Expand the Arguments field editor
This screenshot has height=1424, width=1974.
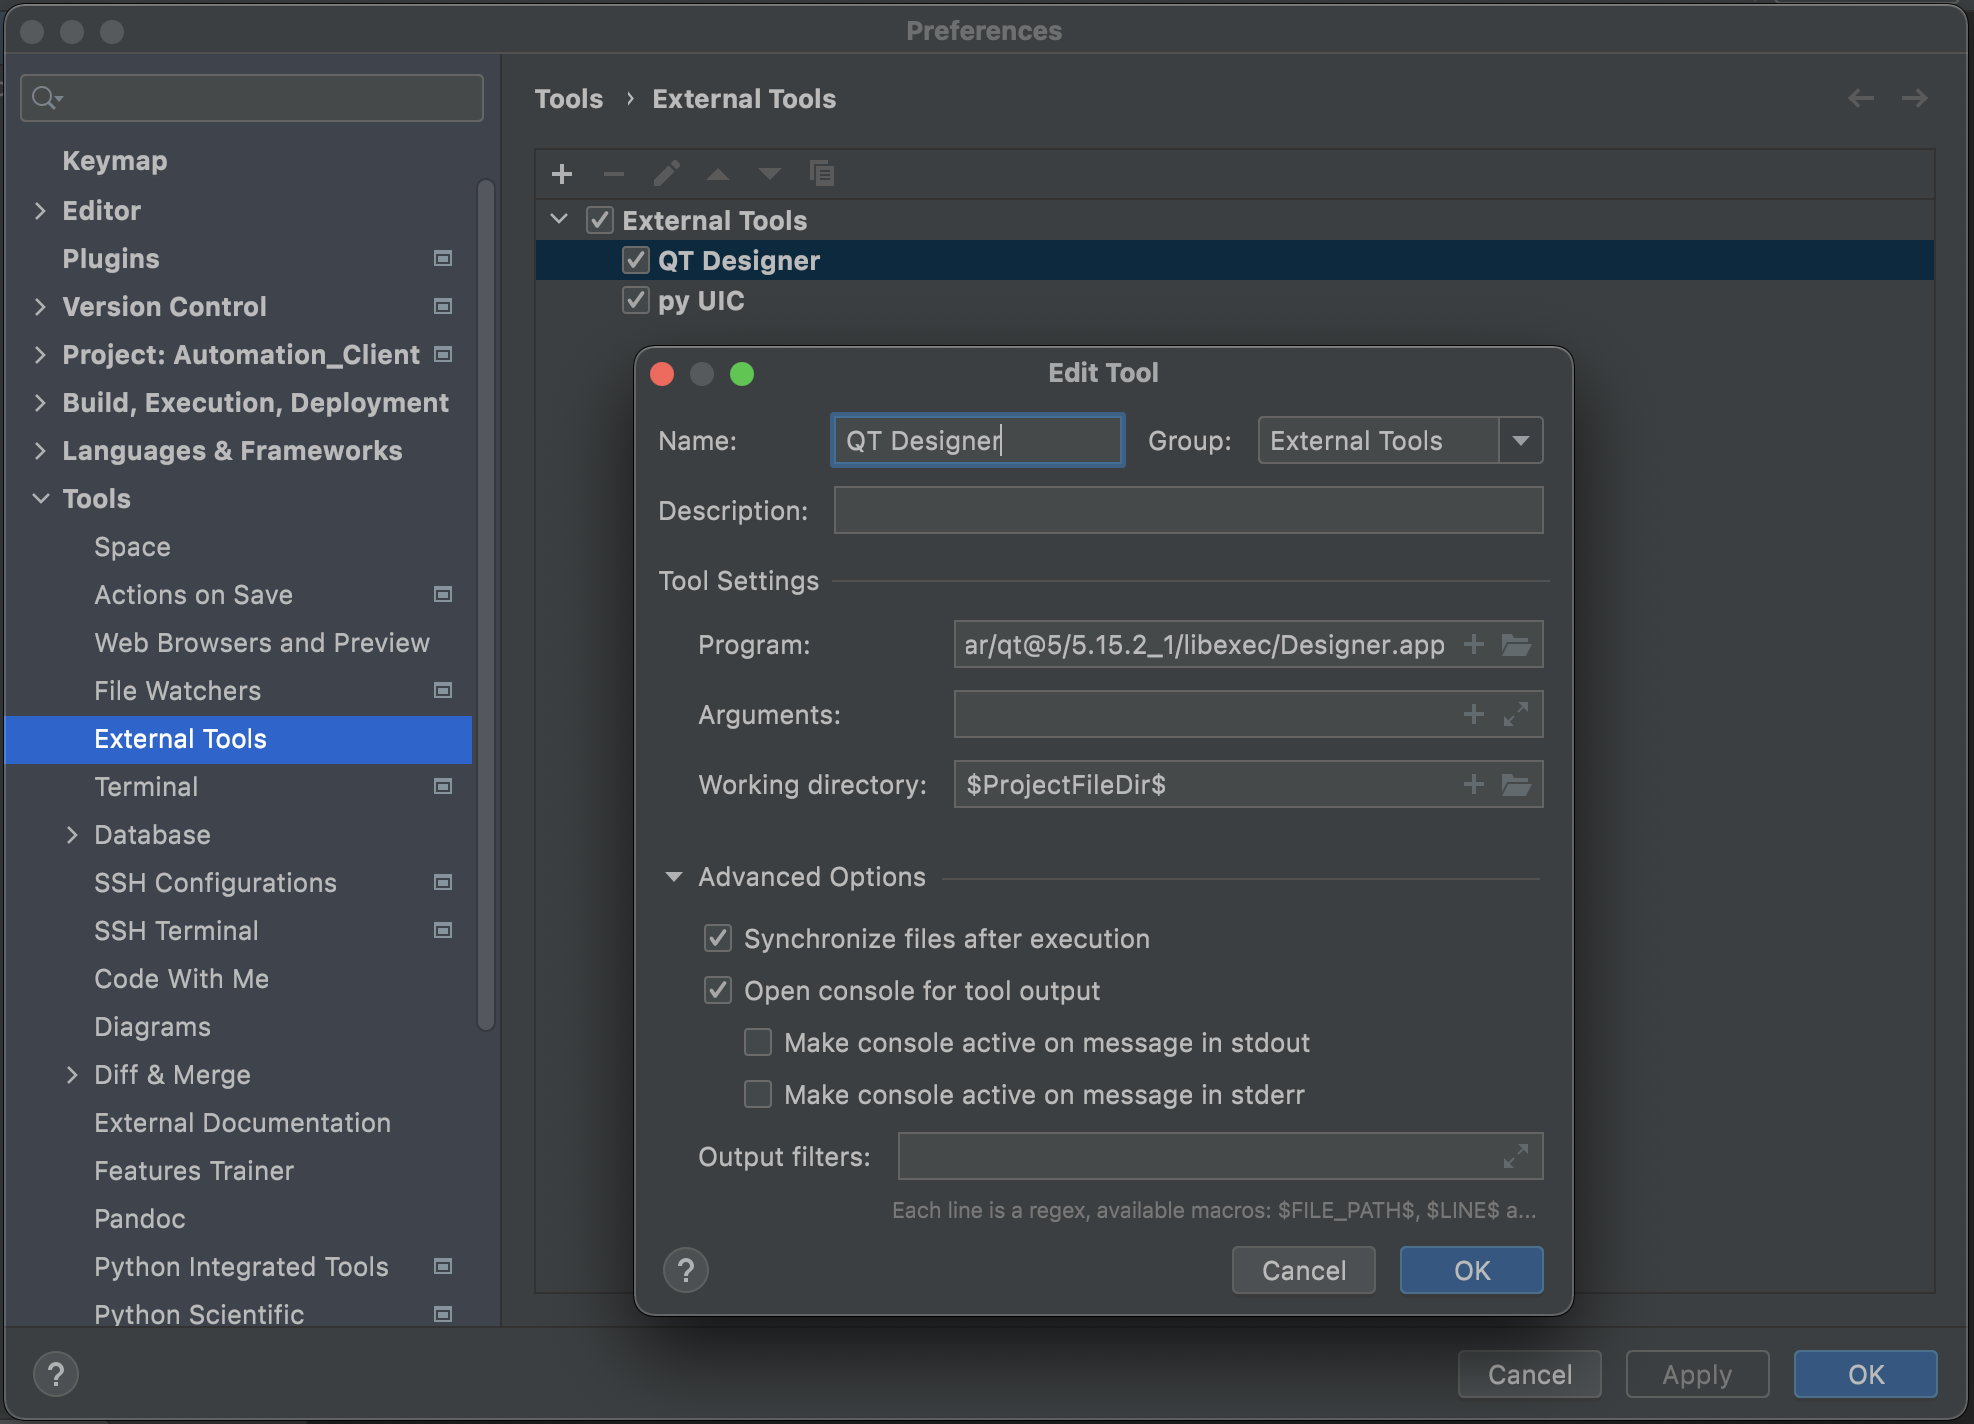[x=1516, y=714]
